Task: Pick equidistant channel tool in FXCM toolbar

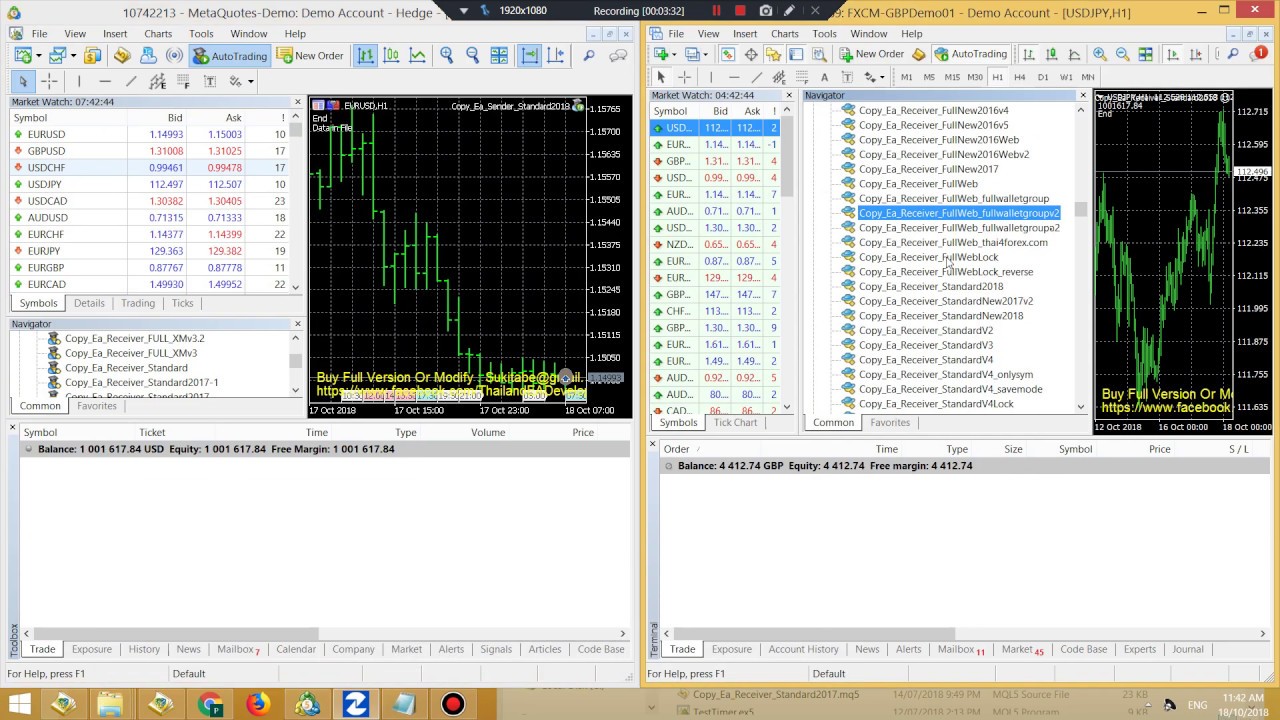Action: click(x=779, y=77)
